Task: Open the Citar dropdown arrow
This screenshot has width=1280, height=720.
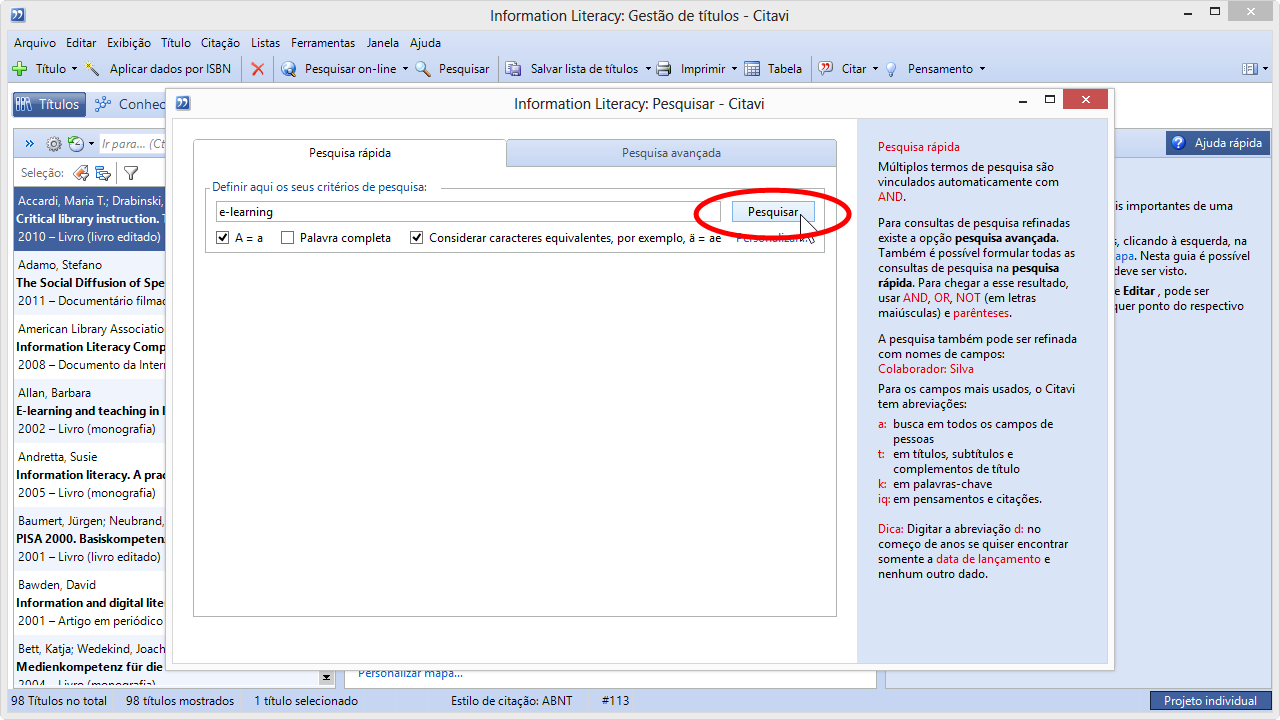Action: tap(875, 69)
